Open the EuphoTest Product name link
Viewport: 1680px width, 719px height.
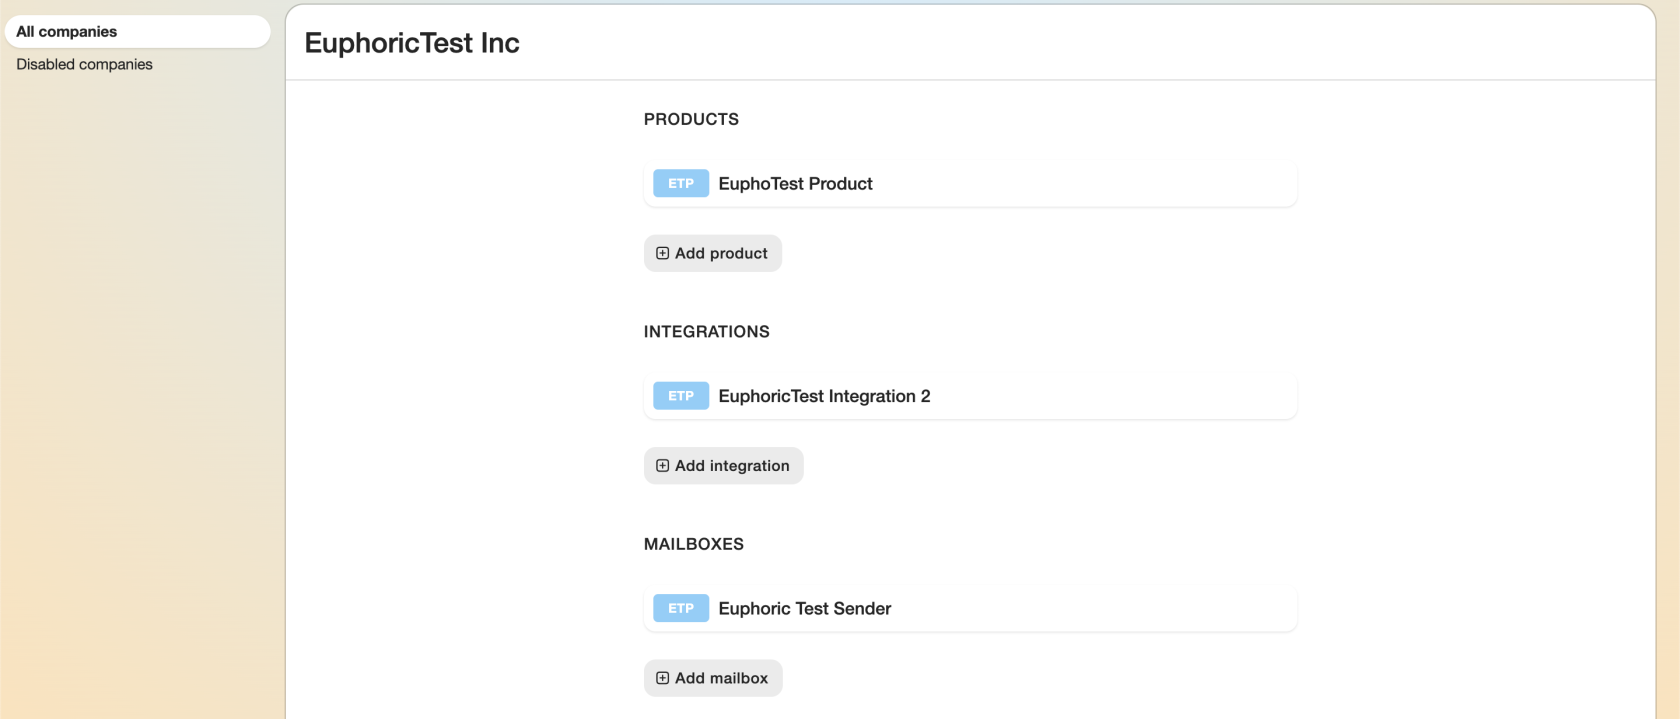click(x=795, y=184)
